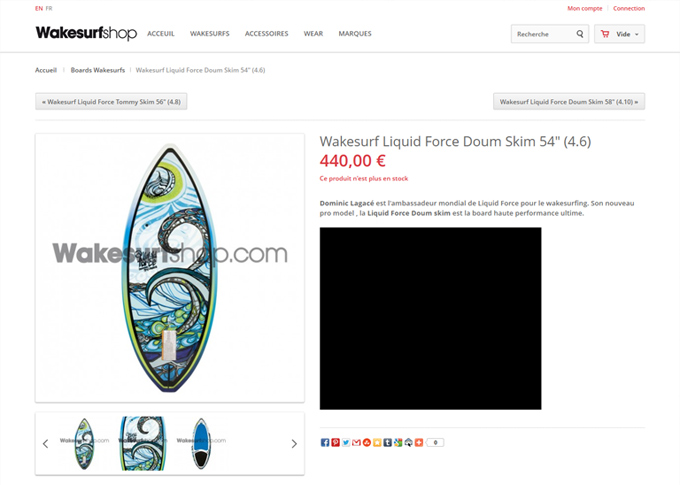
Task: Share product on Tumblr
Action: [388, 442]
